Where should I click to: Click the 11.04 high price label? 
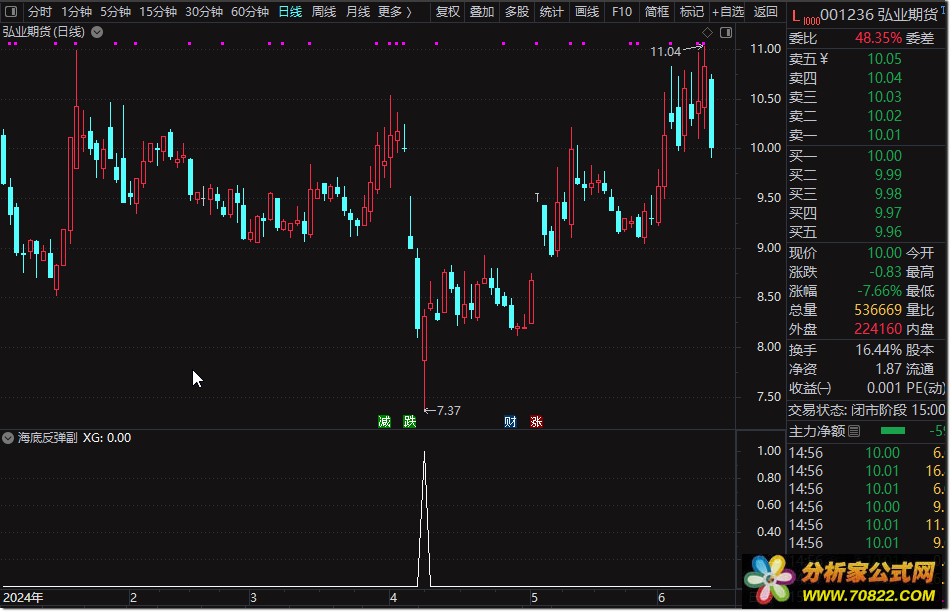(665, 52)
